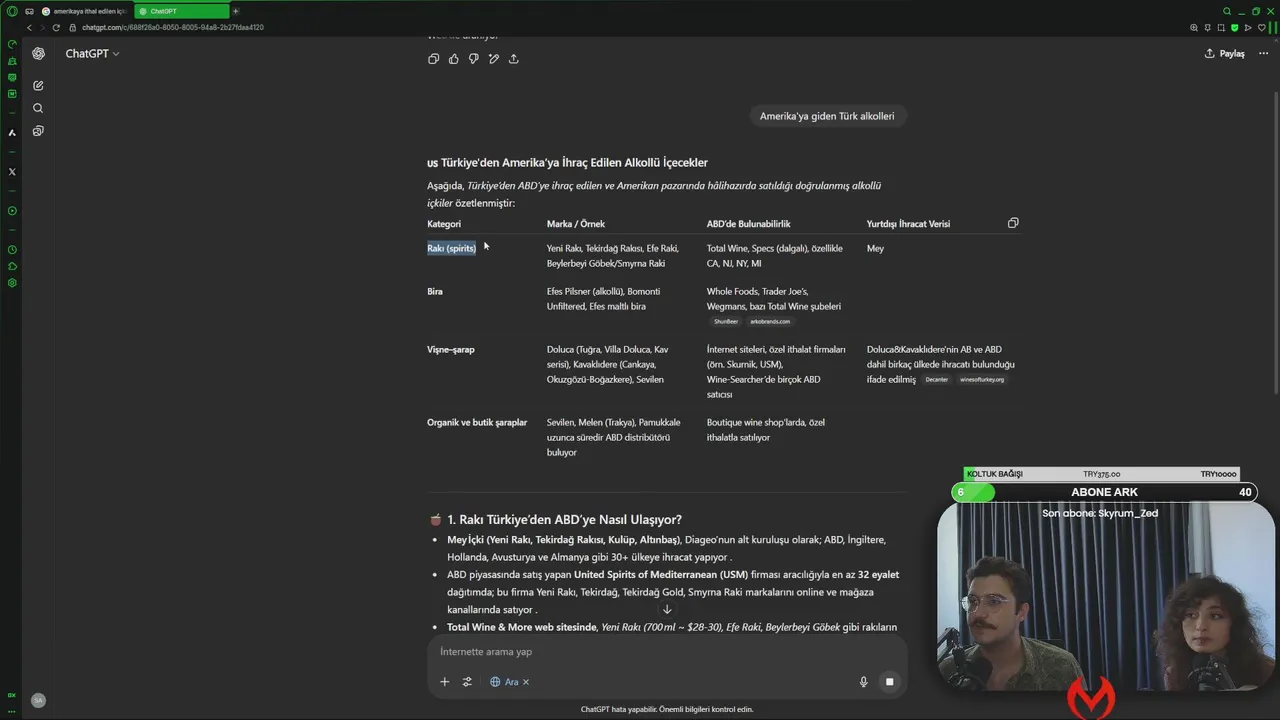
Task: Open the user avatar at sidebar bottom
Action: tap(38, 701)
